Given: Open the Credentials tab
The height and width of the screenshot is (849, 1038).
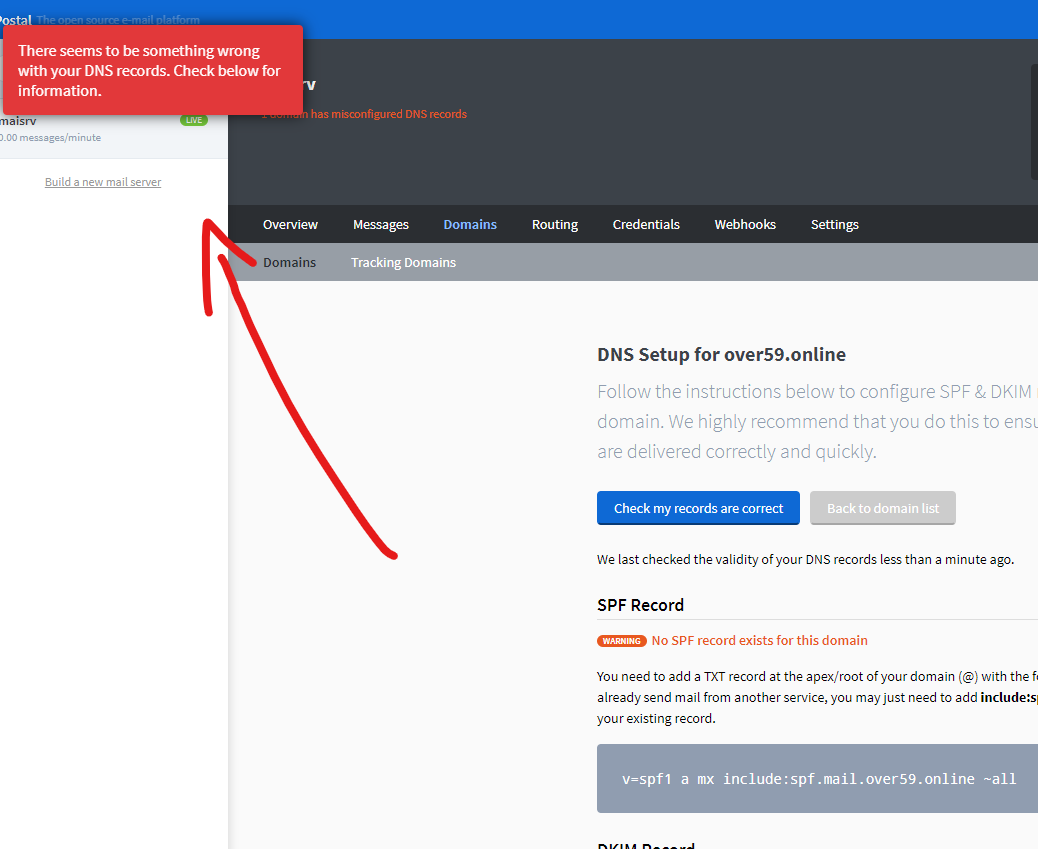Looking at the screenshot, I should click(646, 224).
